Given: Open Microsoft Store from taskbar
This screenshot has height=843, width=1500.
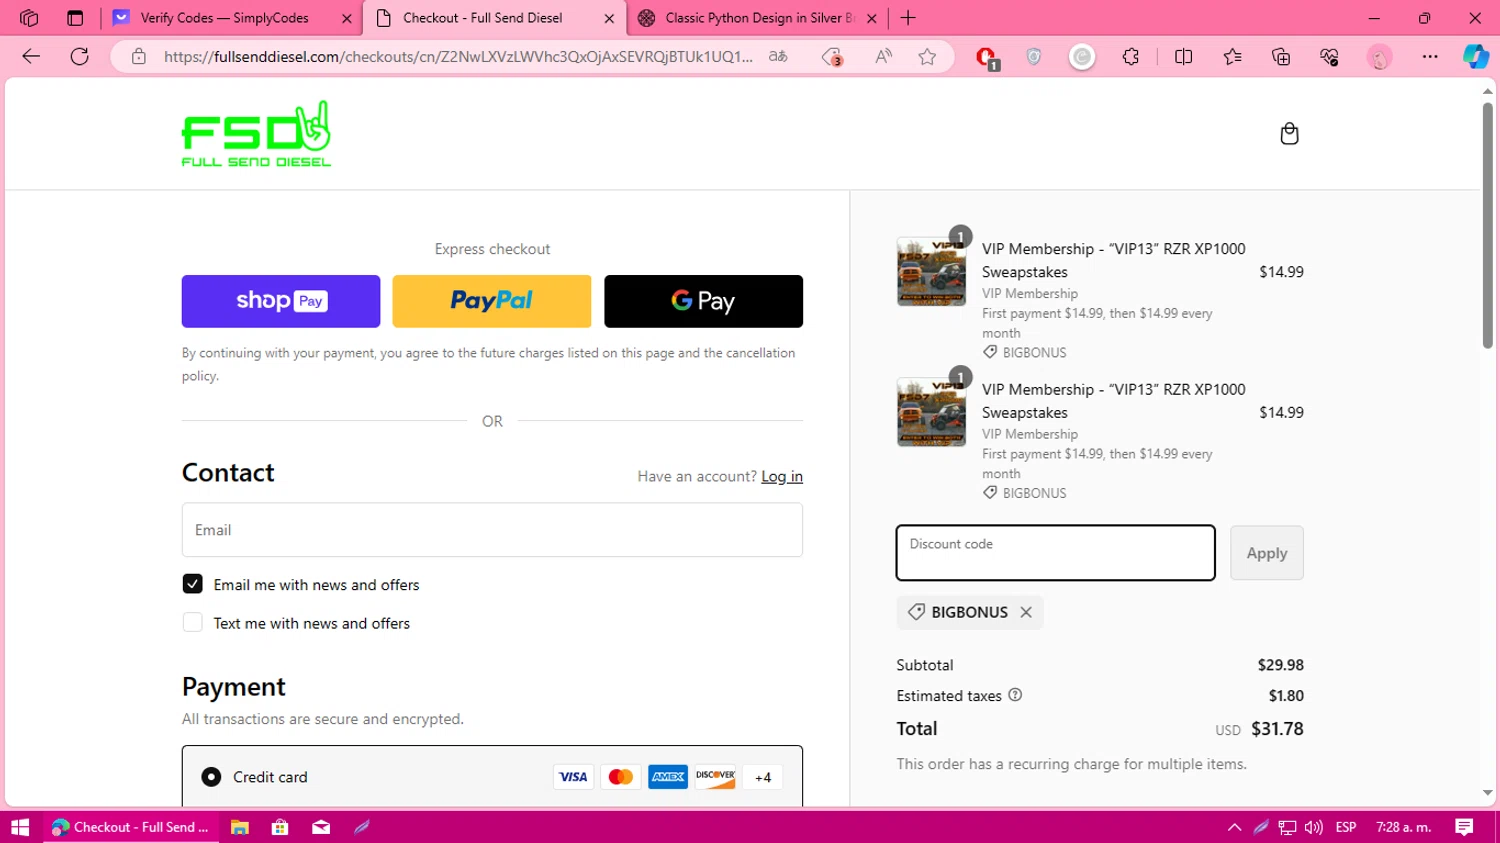Looking at the screenshot, I should 280,827.
